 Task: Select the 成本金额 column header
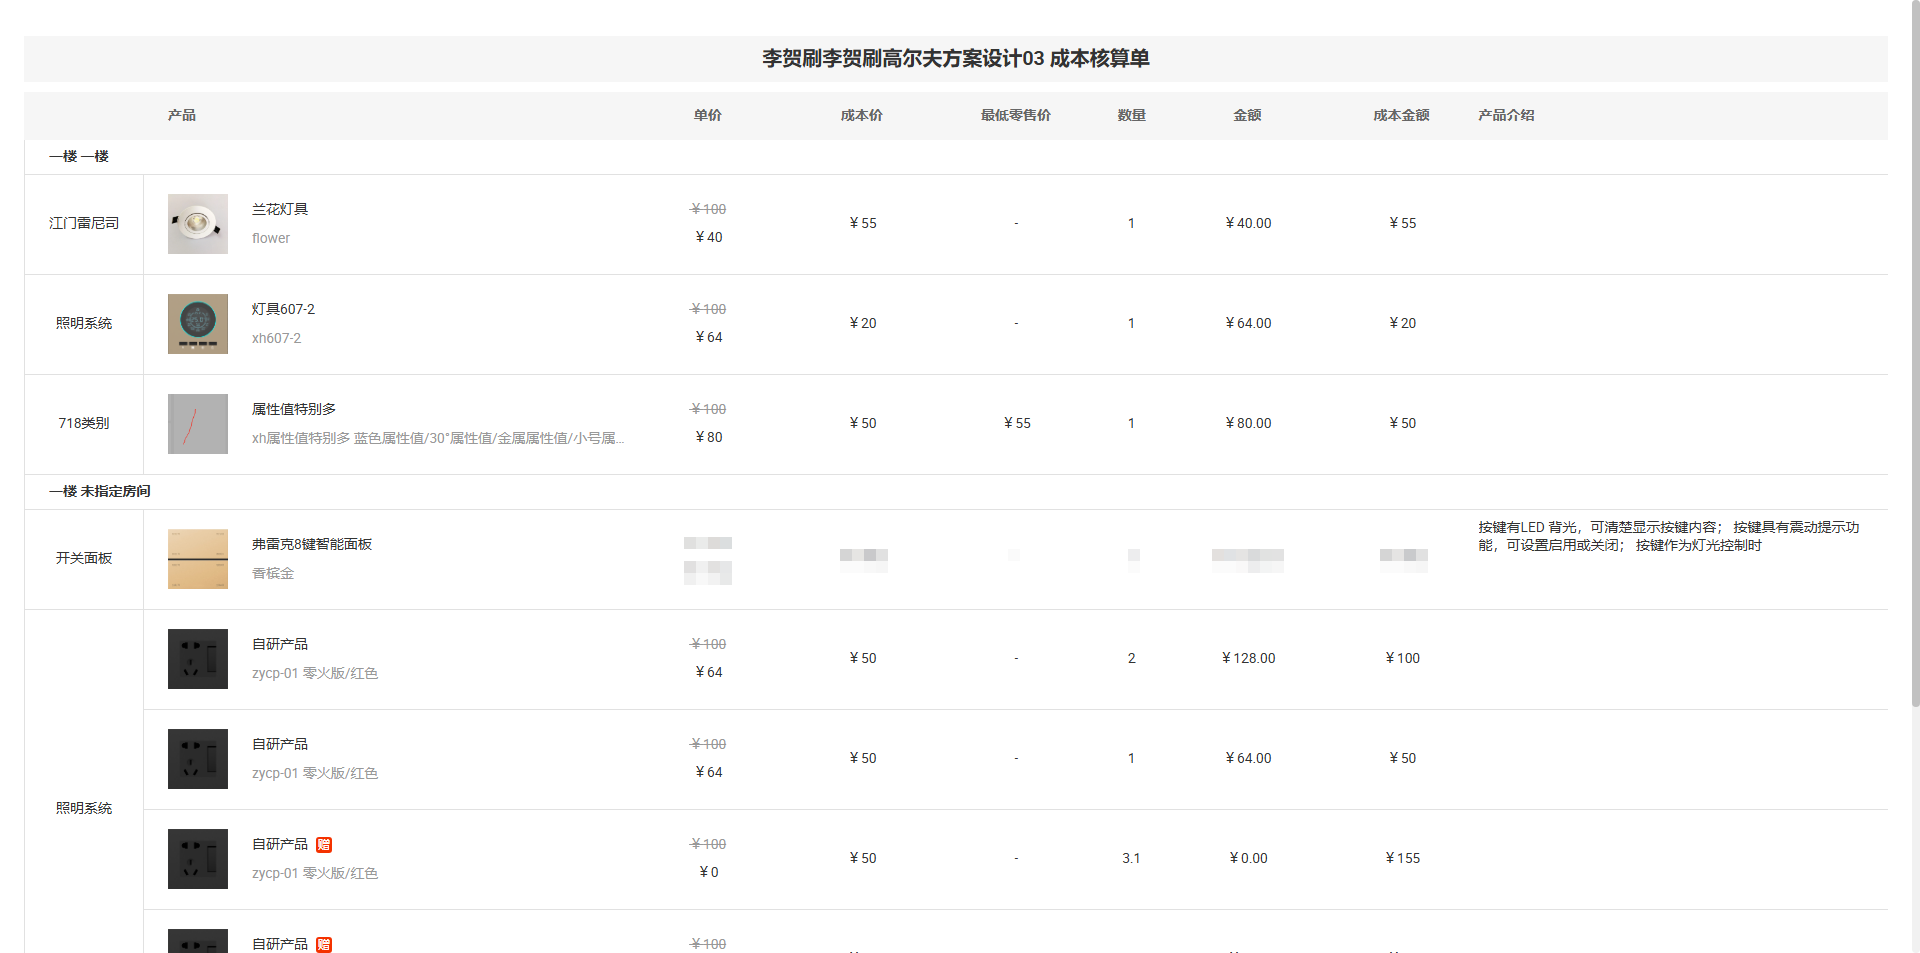pyautogui.click(x=1402, y=115)
